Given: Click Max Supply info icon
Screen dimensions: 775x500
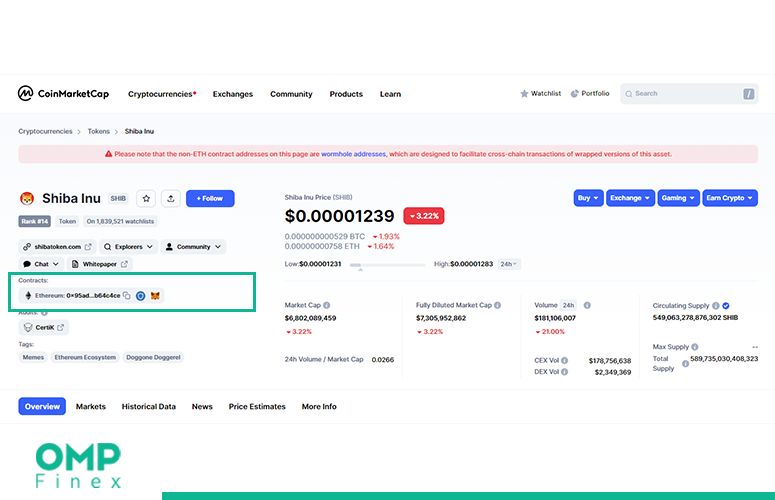Looking at the screenshot, I should tap(695, 347).
